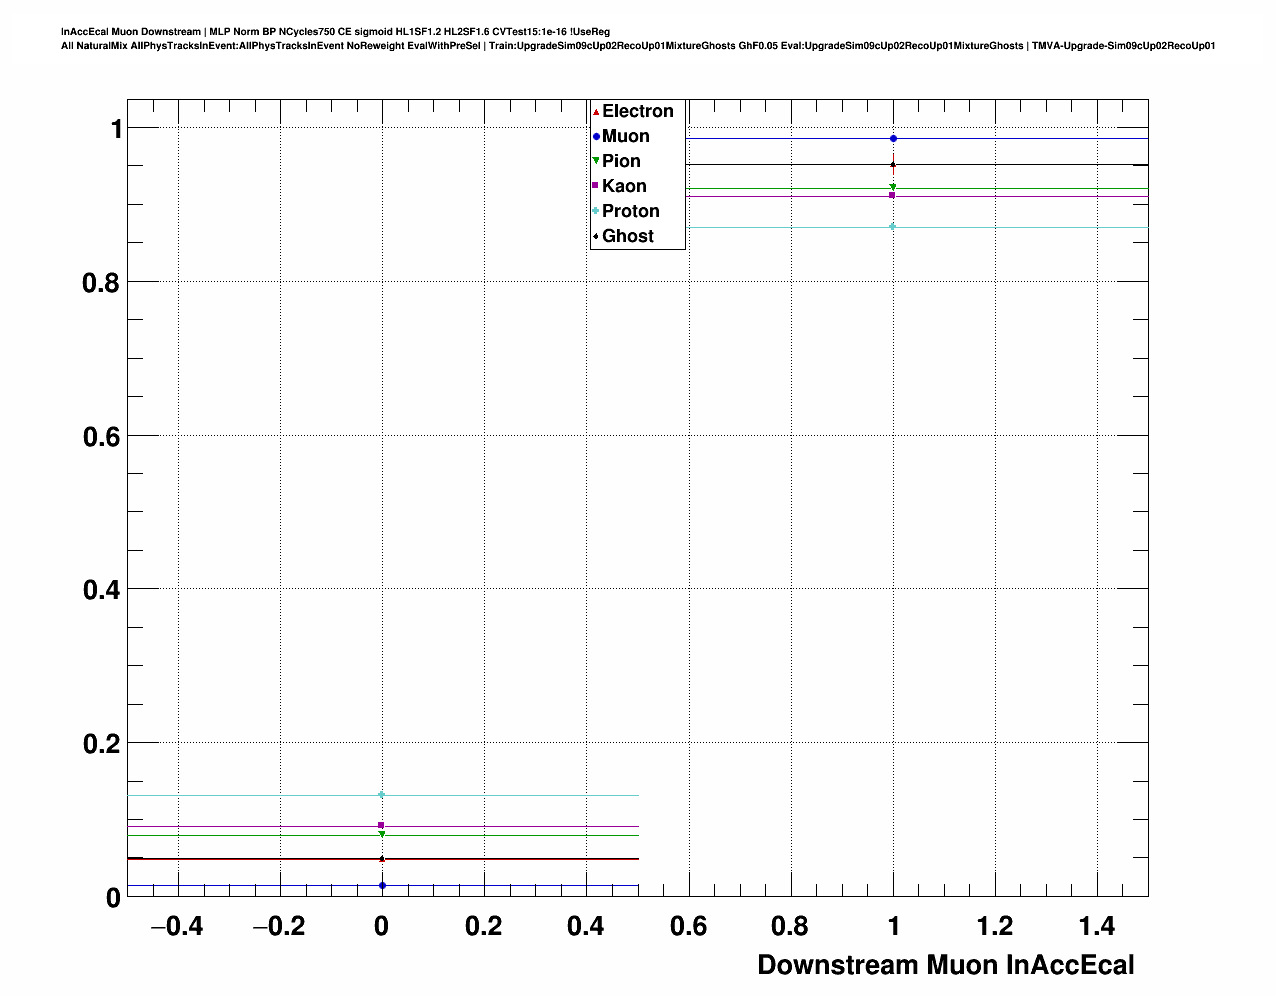Click the 'Downstream Muon InAccEcal' x-axis title
The width and height of the screenshot is (1276, 996).
click(x=945, y=965)
